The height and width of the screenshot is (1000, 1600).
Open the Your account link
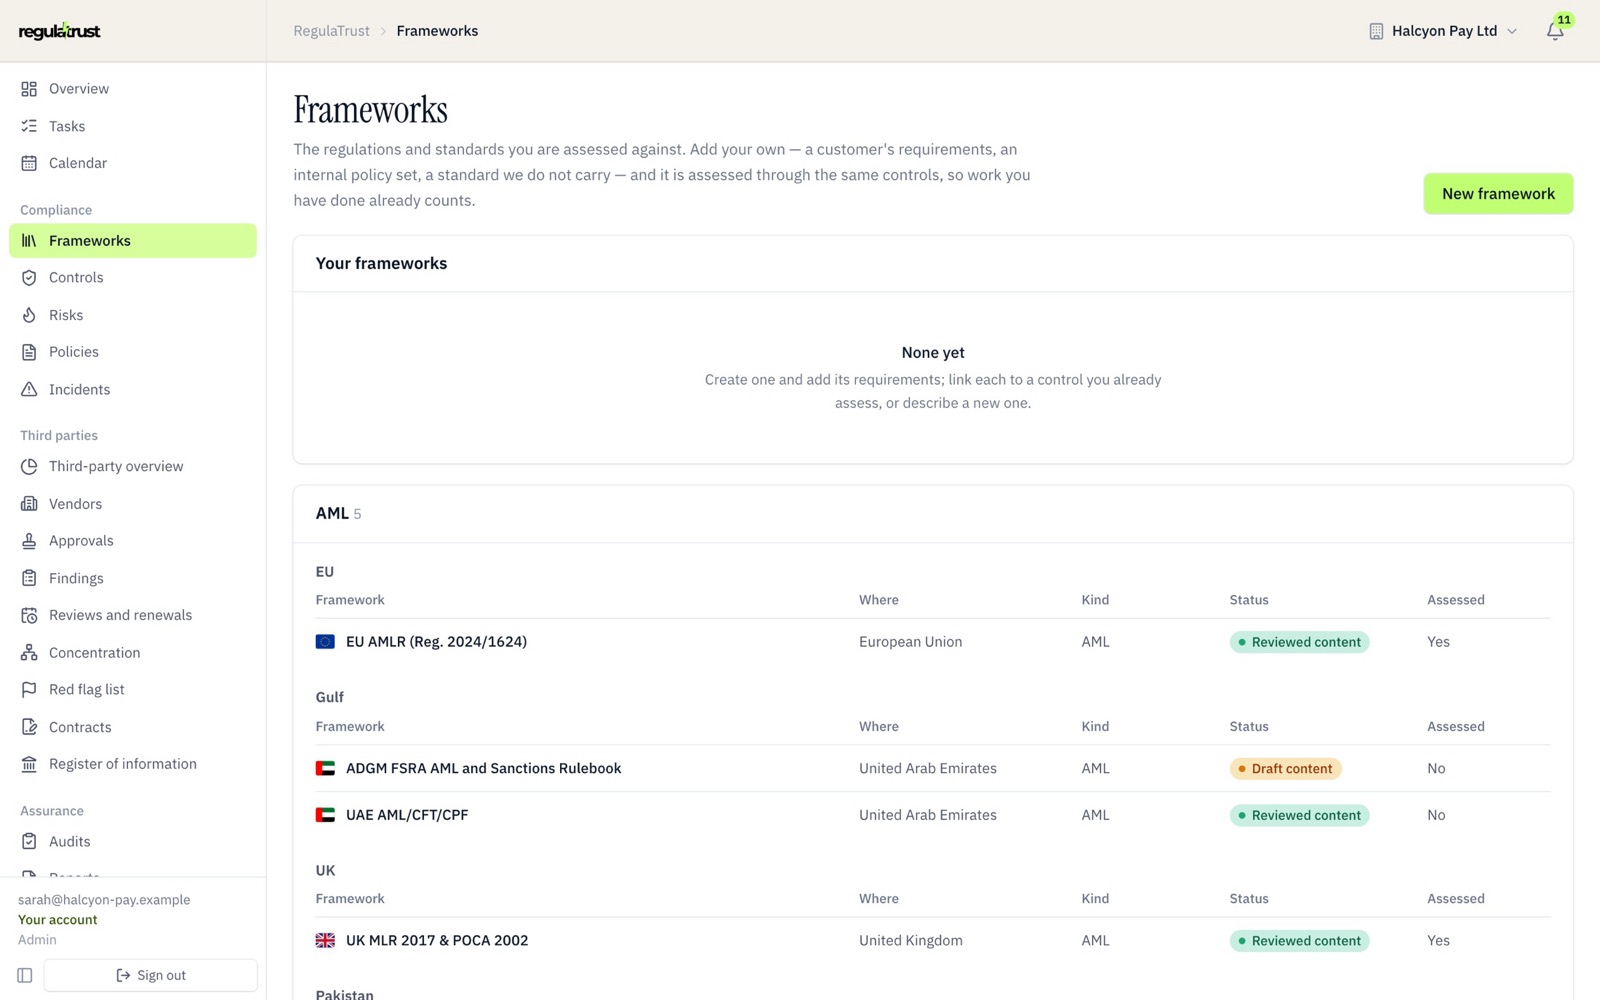58,920
